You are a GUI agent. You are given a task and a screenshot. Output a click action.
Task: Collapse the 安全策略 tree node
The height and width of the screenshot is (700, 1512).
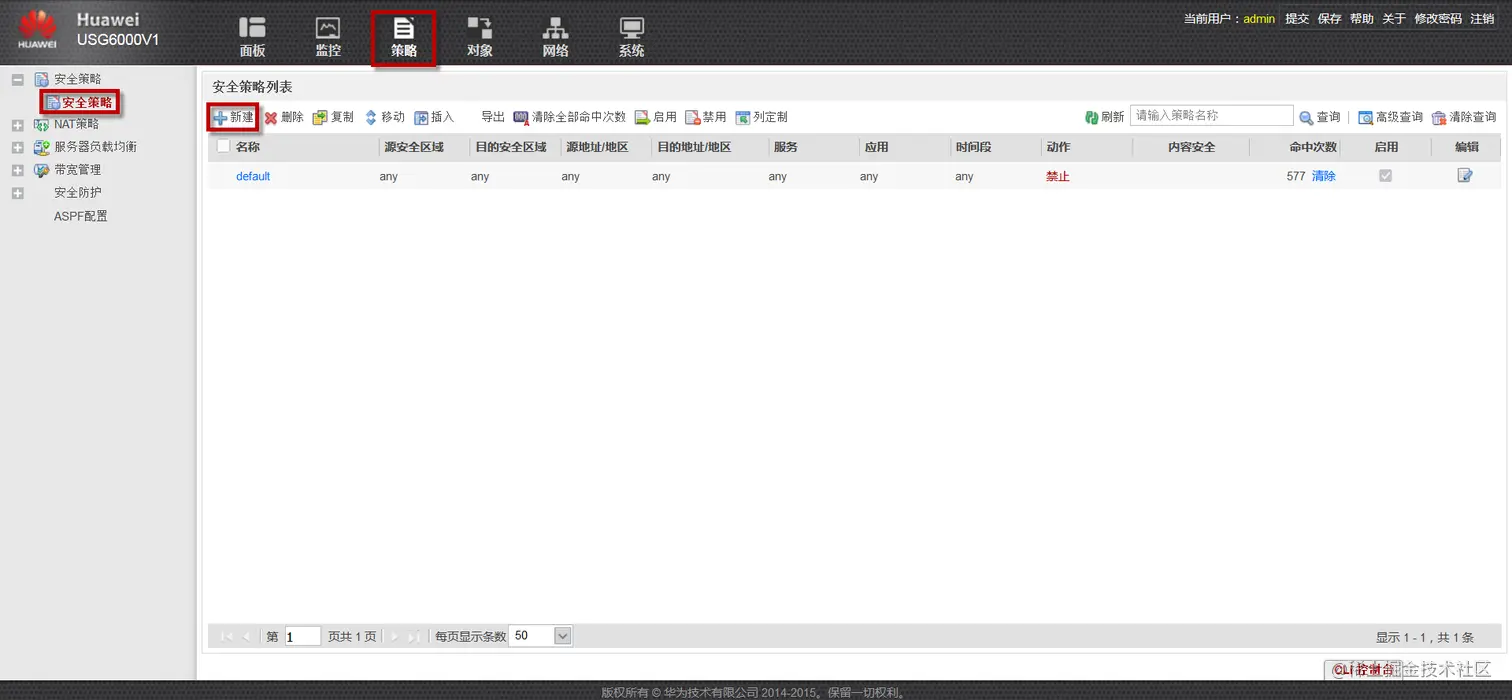(x=17, y=79)
